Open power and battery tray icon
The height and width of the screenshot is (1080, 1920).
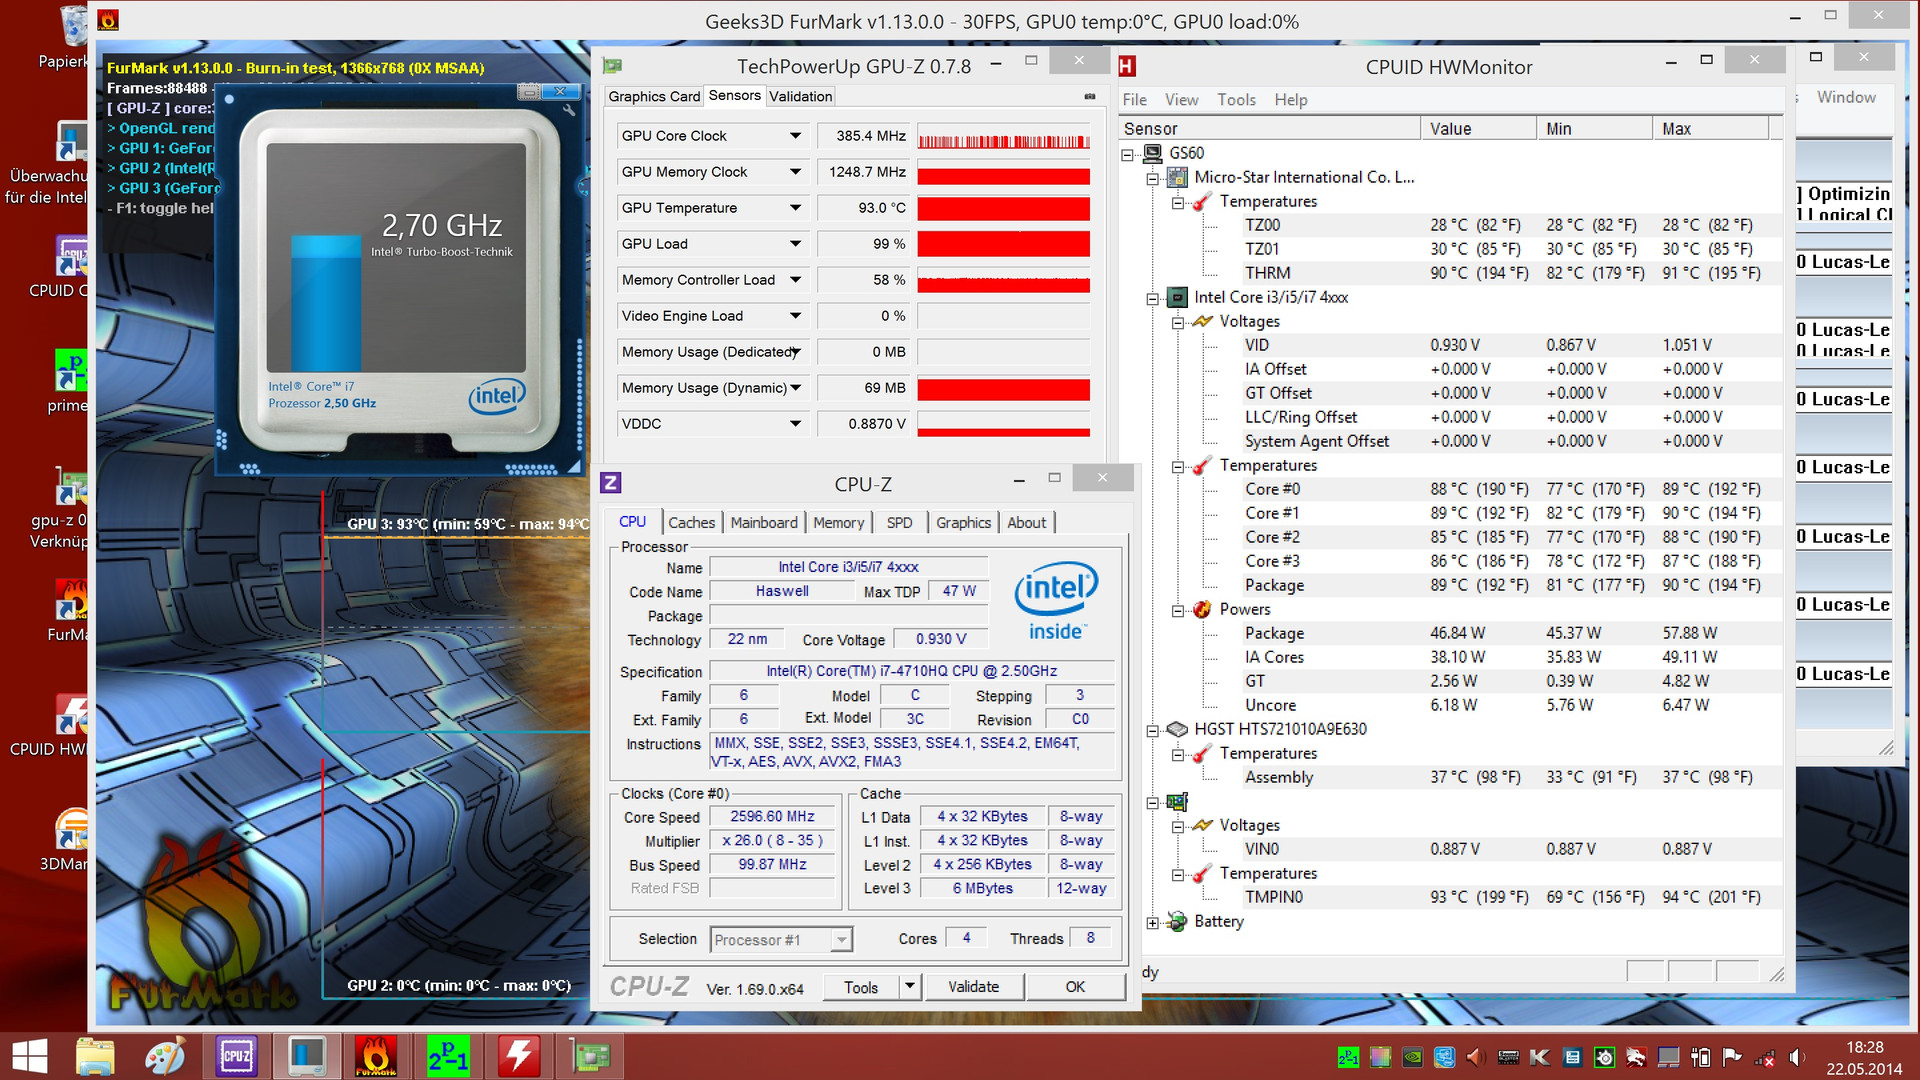coord(1700,1057)
